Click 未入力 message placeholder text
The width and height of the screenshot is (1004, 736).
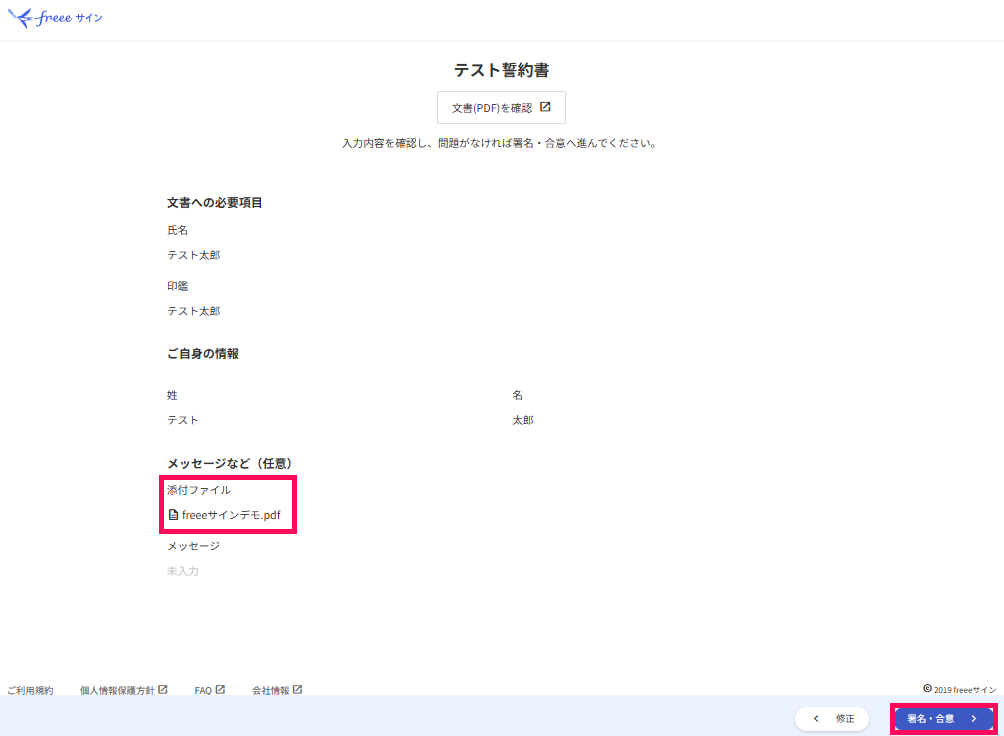click(182, 571)
